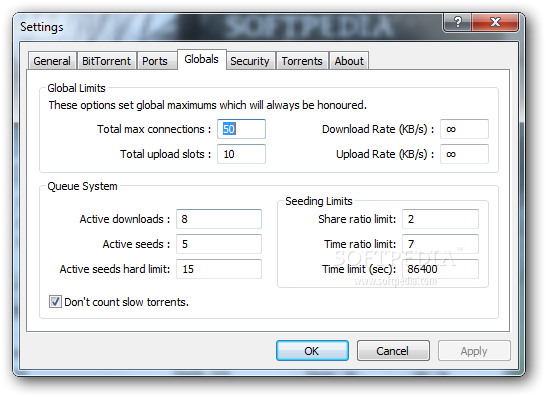Viewport: 546px width, 397px height.
Task: Open the Torrents tab
Action: (x=302, y=61)
